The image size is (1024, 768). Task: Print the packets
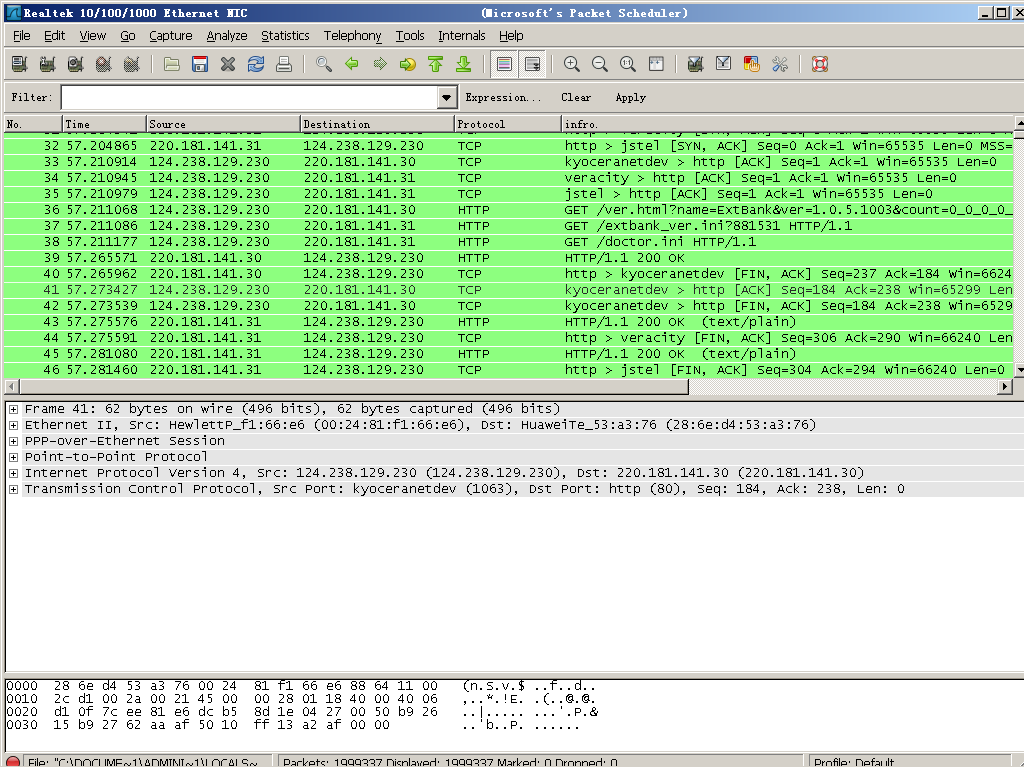pos(284,64)
